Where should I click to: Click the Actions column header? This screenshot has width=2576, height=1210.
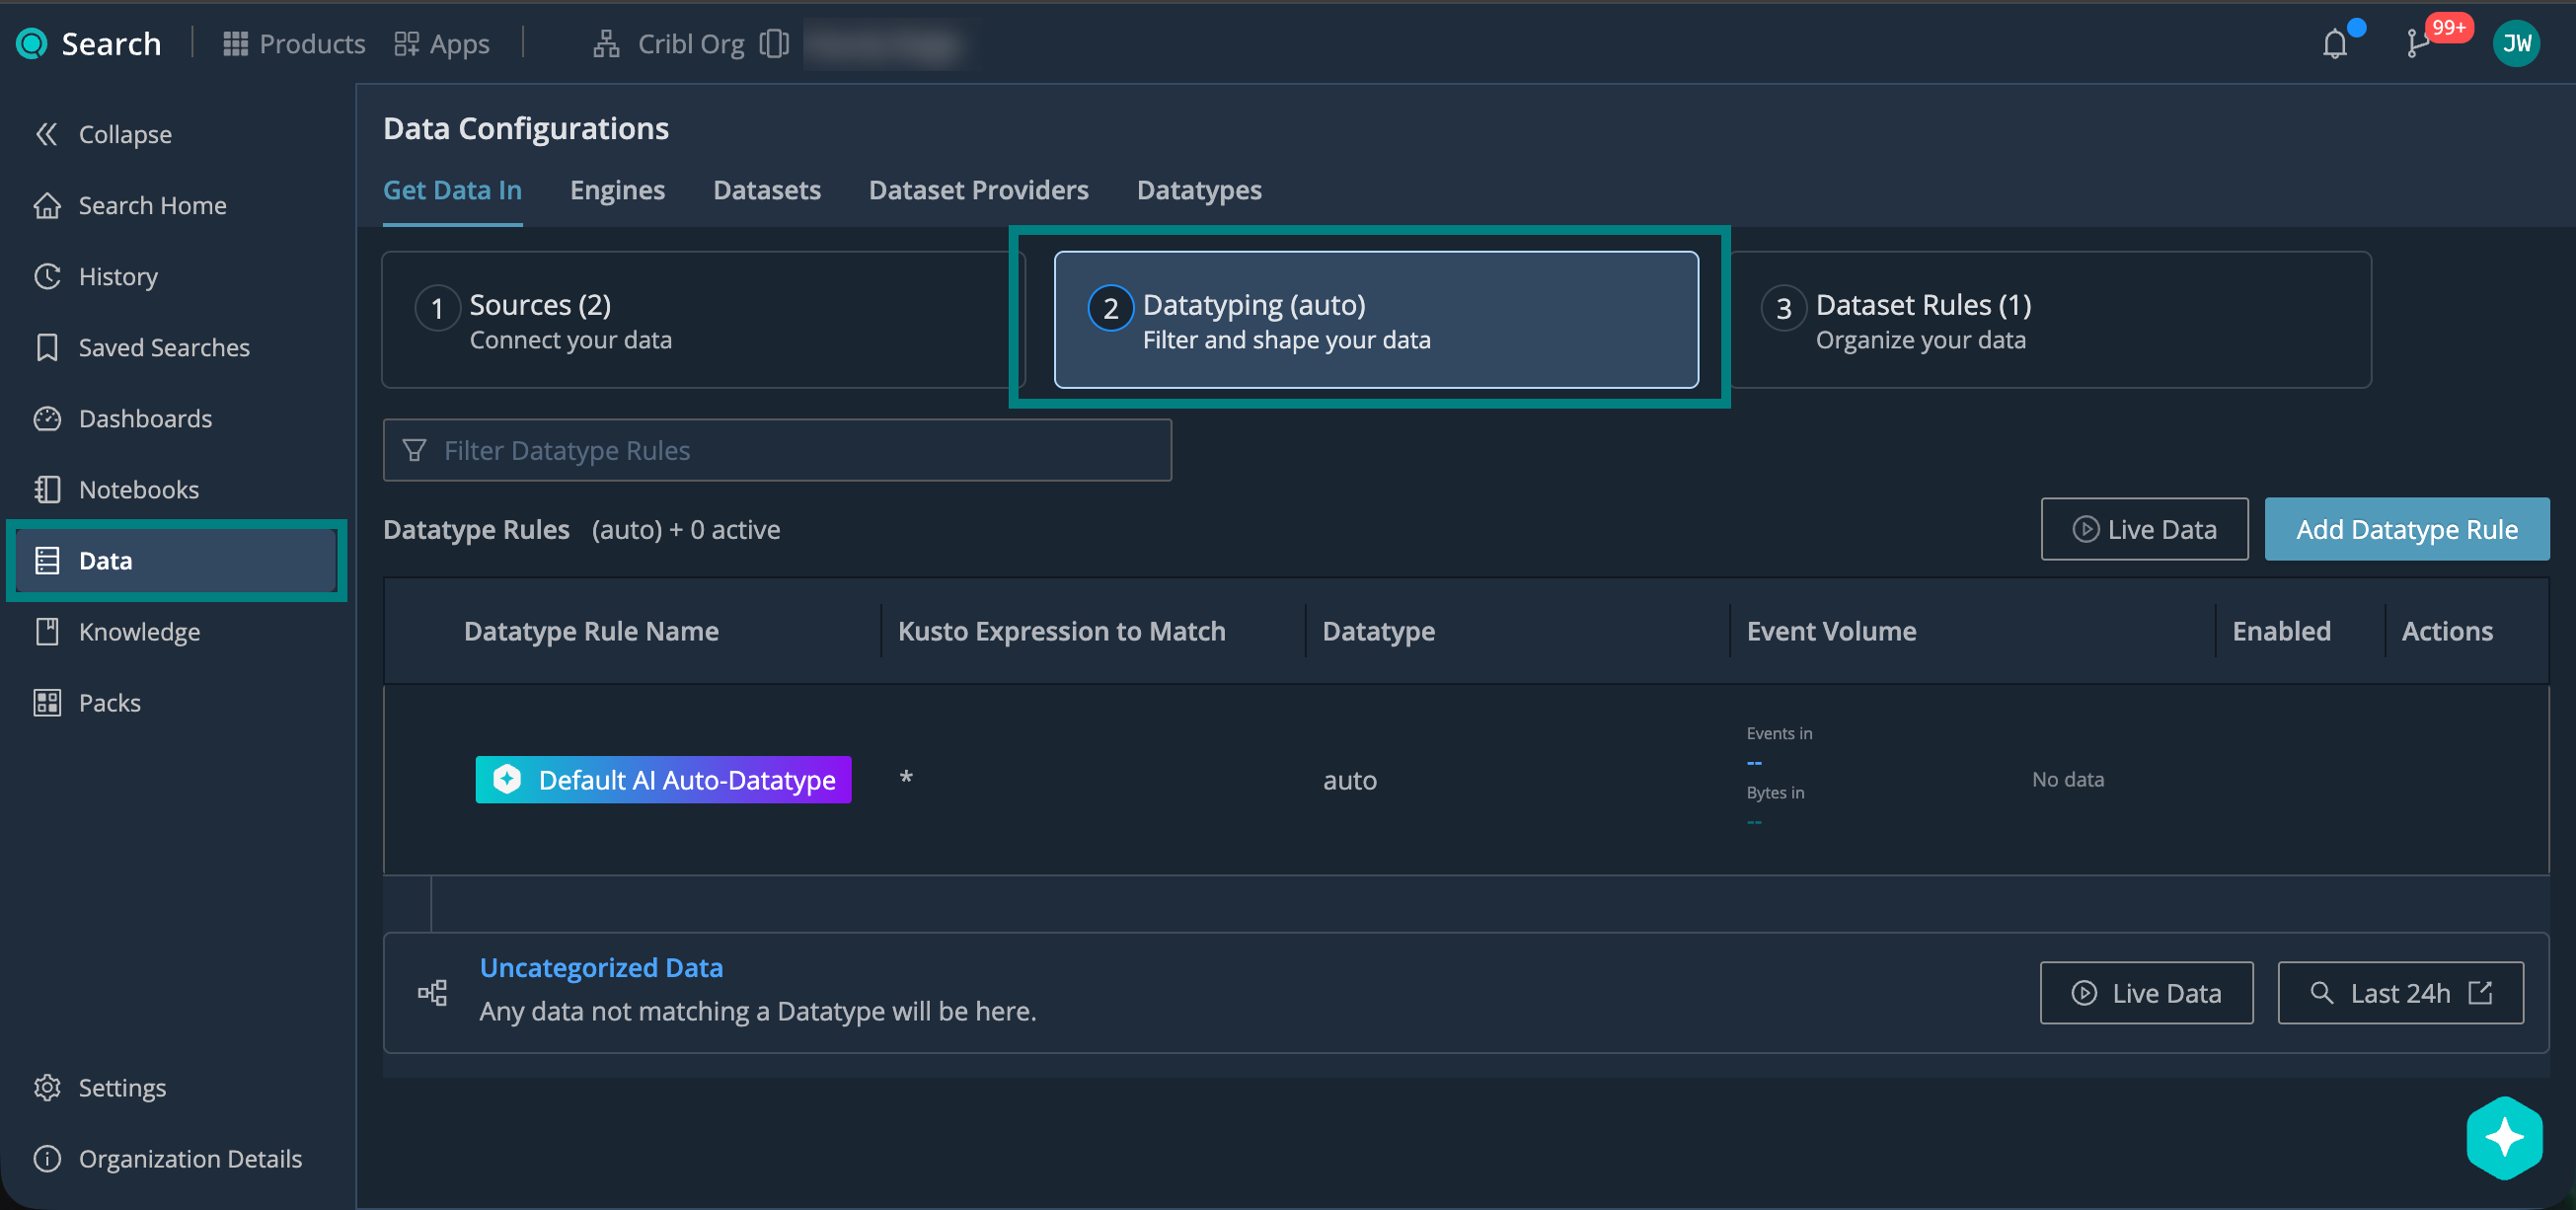tap(2447, 631)
